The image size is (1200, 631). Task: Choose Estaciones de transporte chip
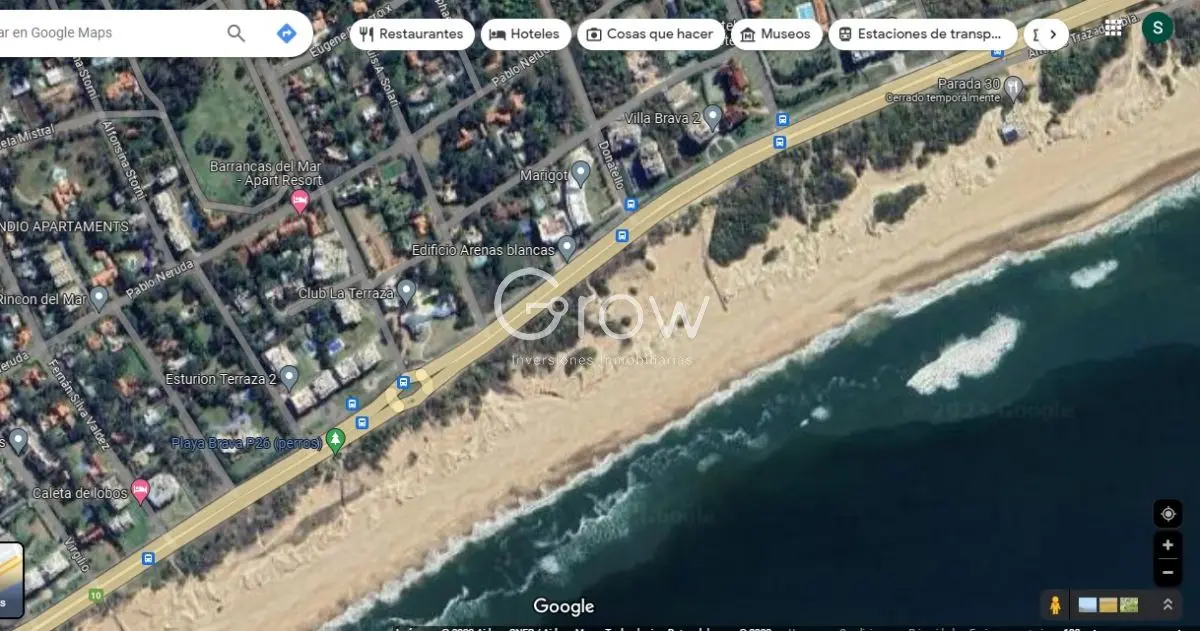click(x=922, y=34)
